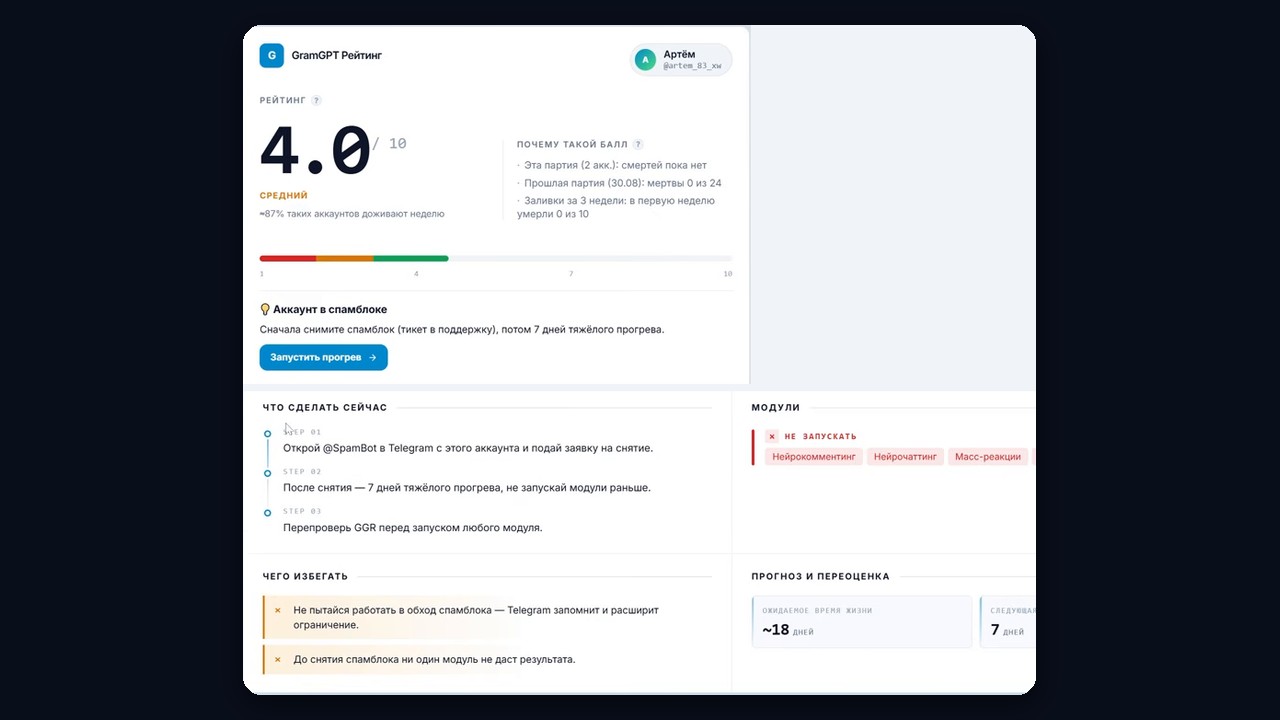The image size is (1280, 720).
Task: Click the "После снятия — 7 дней" step text
Action: tap(467, 488)
